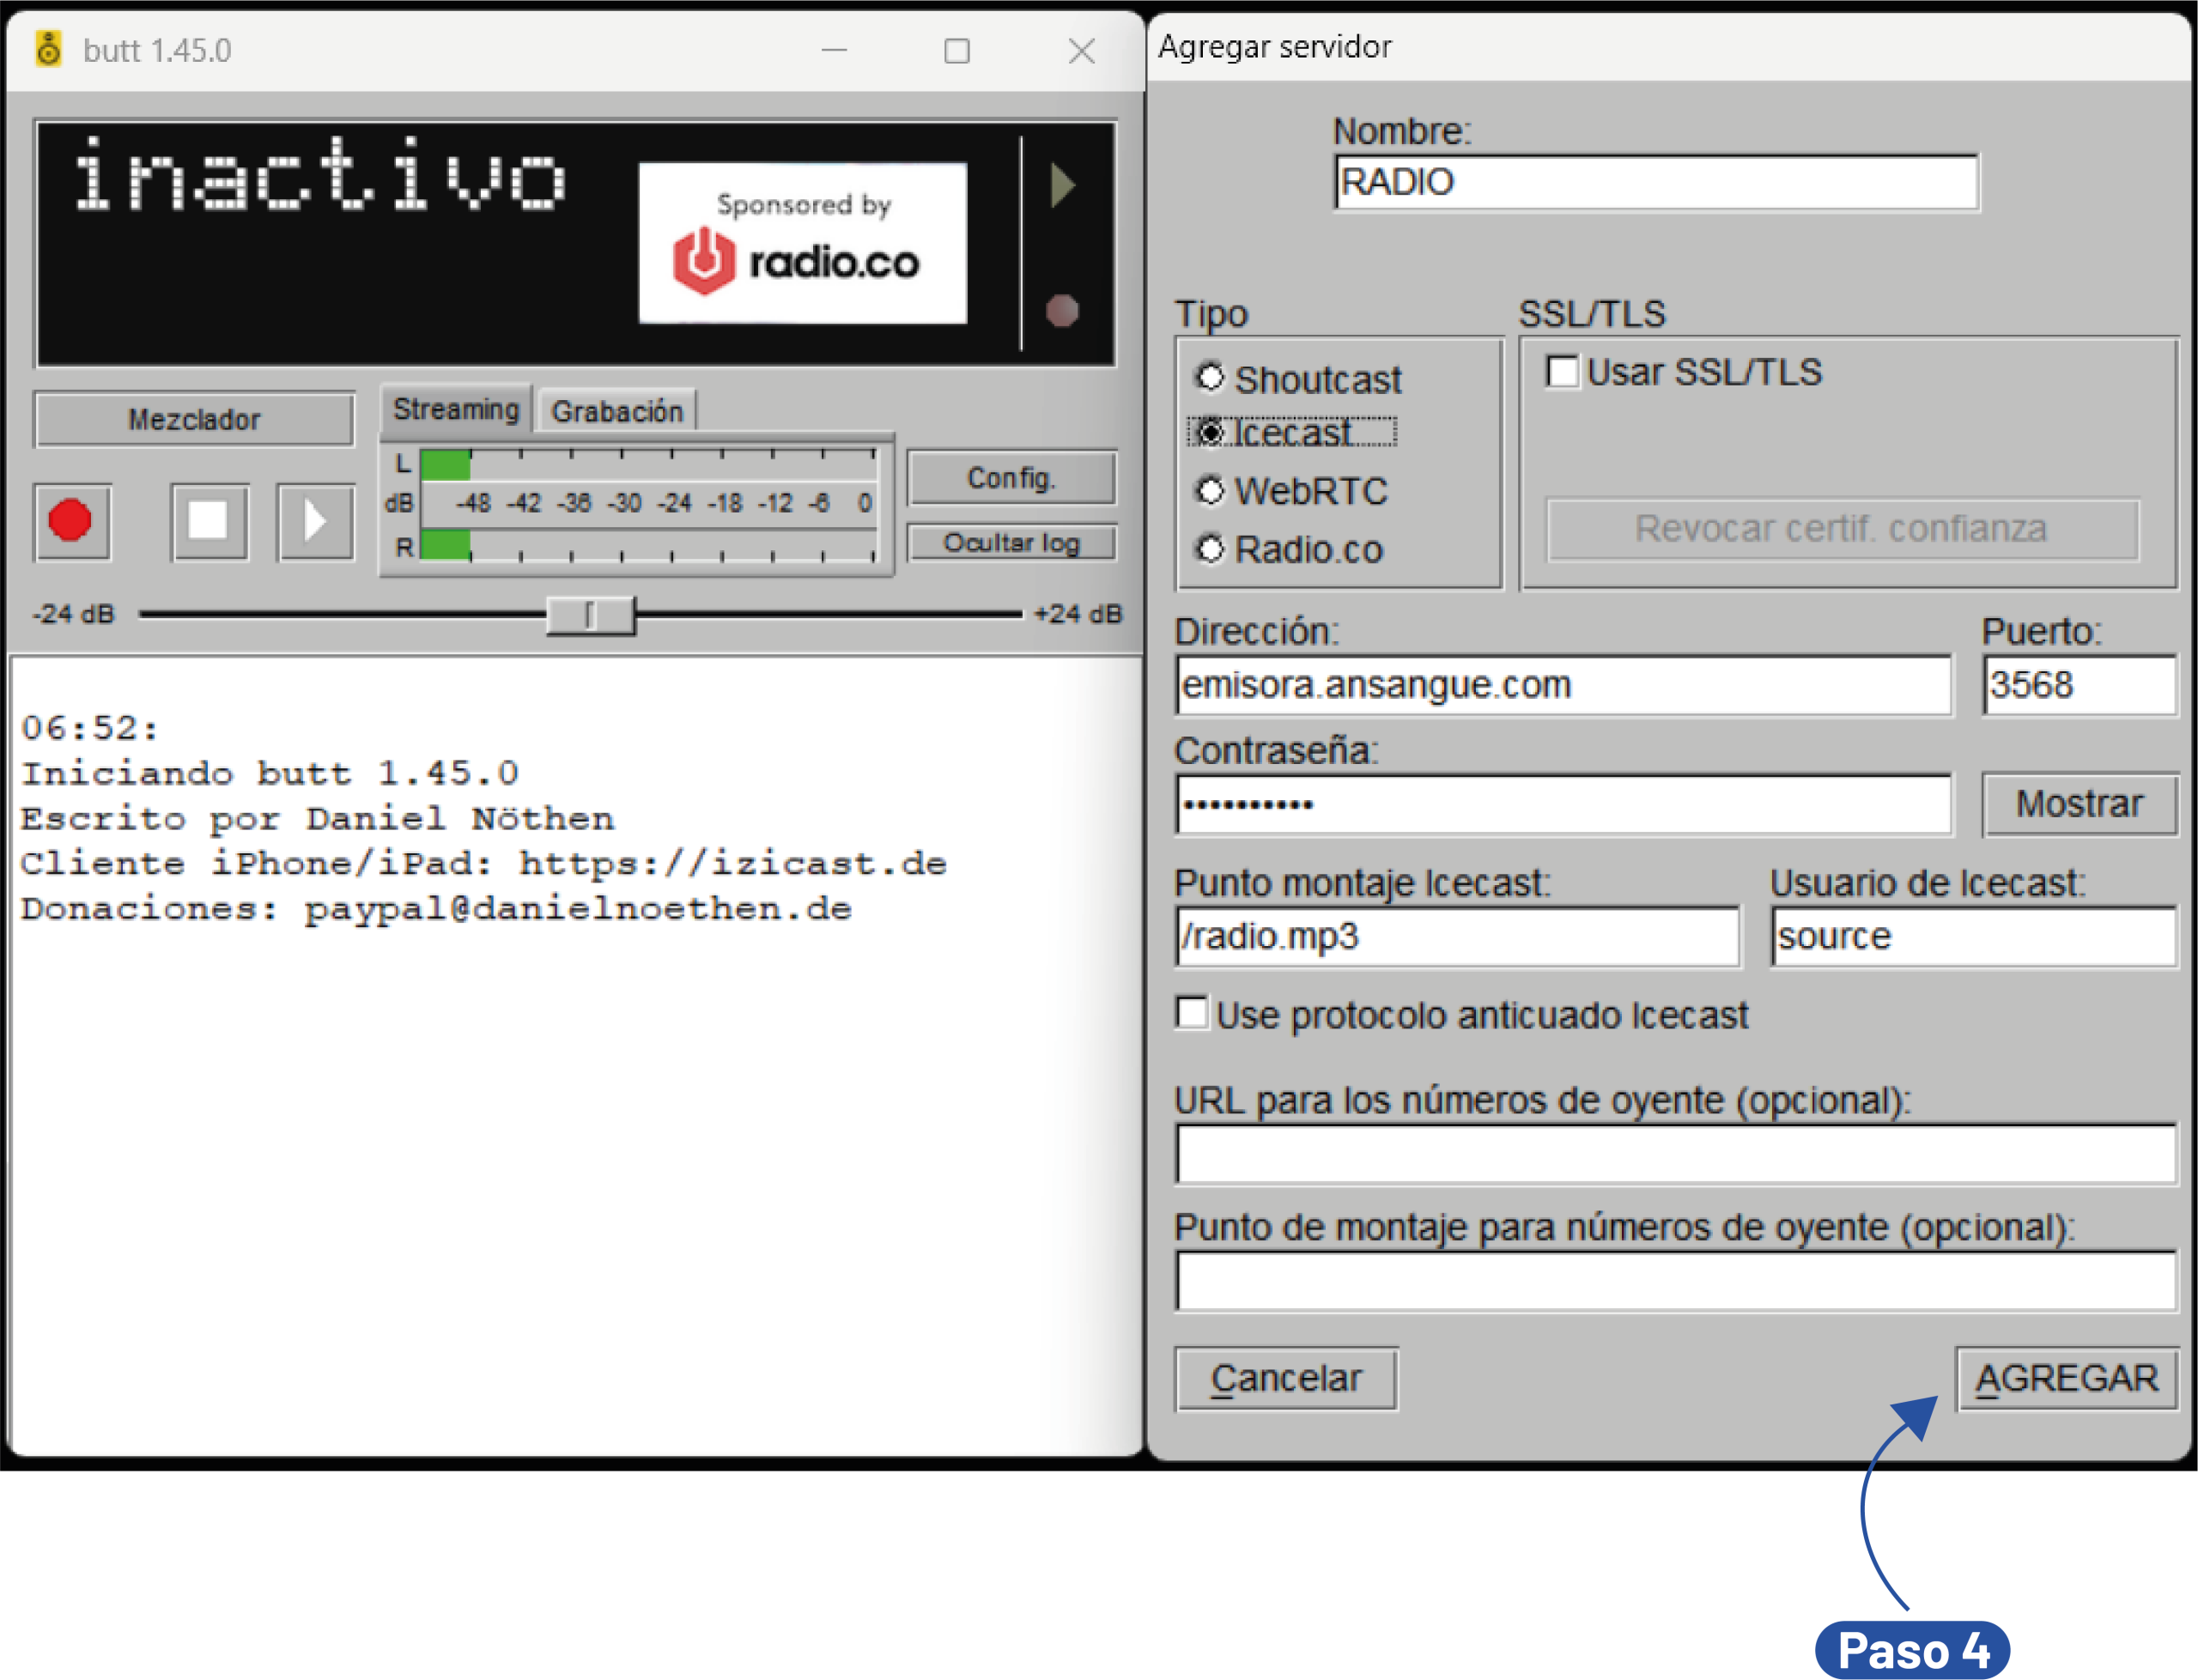Click the small play triangle in display

pos(1062,186)
